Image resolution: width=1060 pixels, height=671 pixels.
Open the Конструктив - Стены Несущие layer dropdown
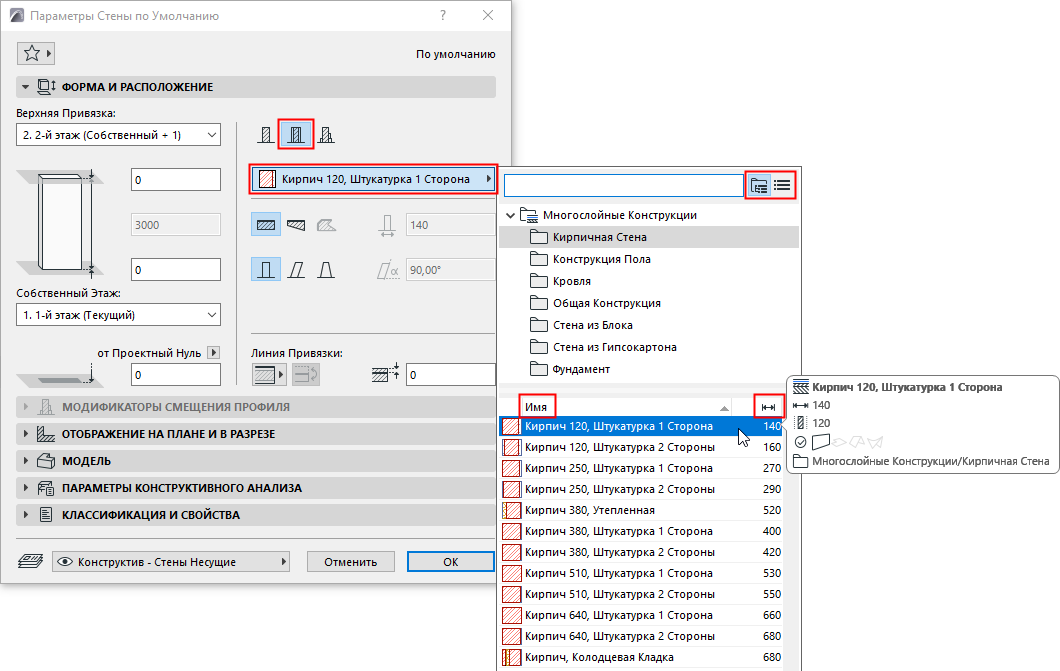[171, 562]
